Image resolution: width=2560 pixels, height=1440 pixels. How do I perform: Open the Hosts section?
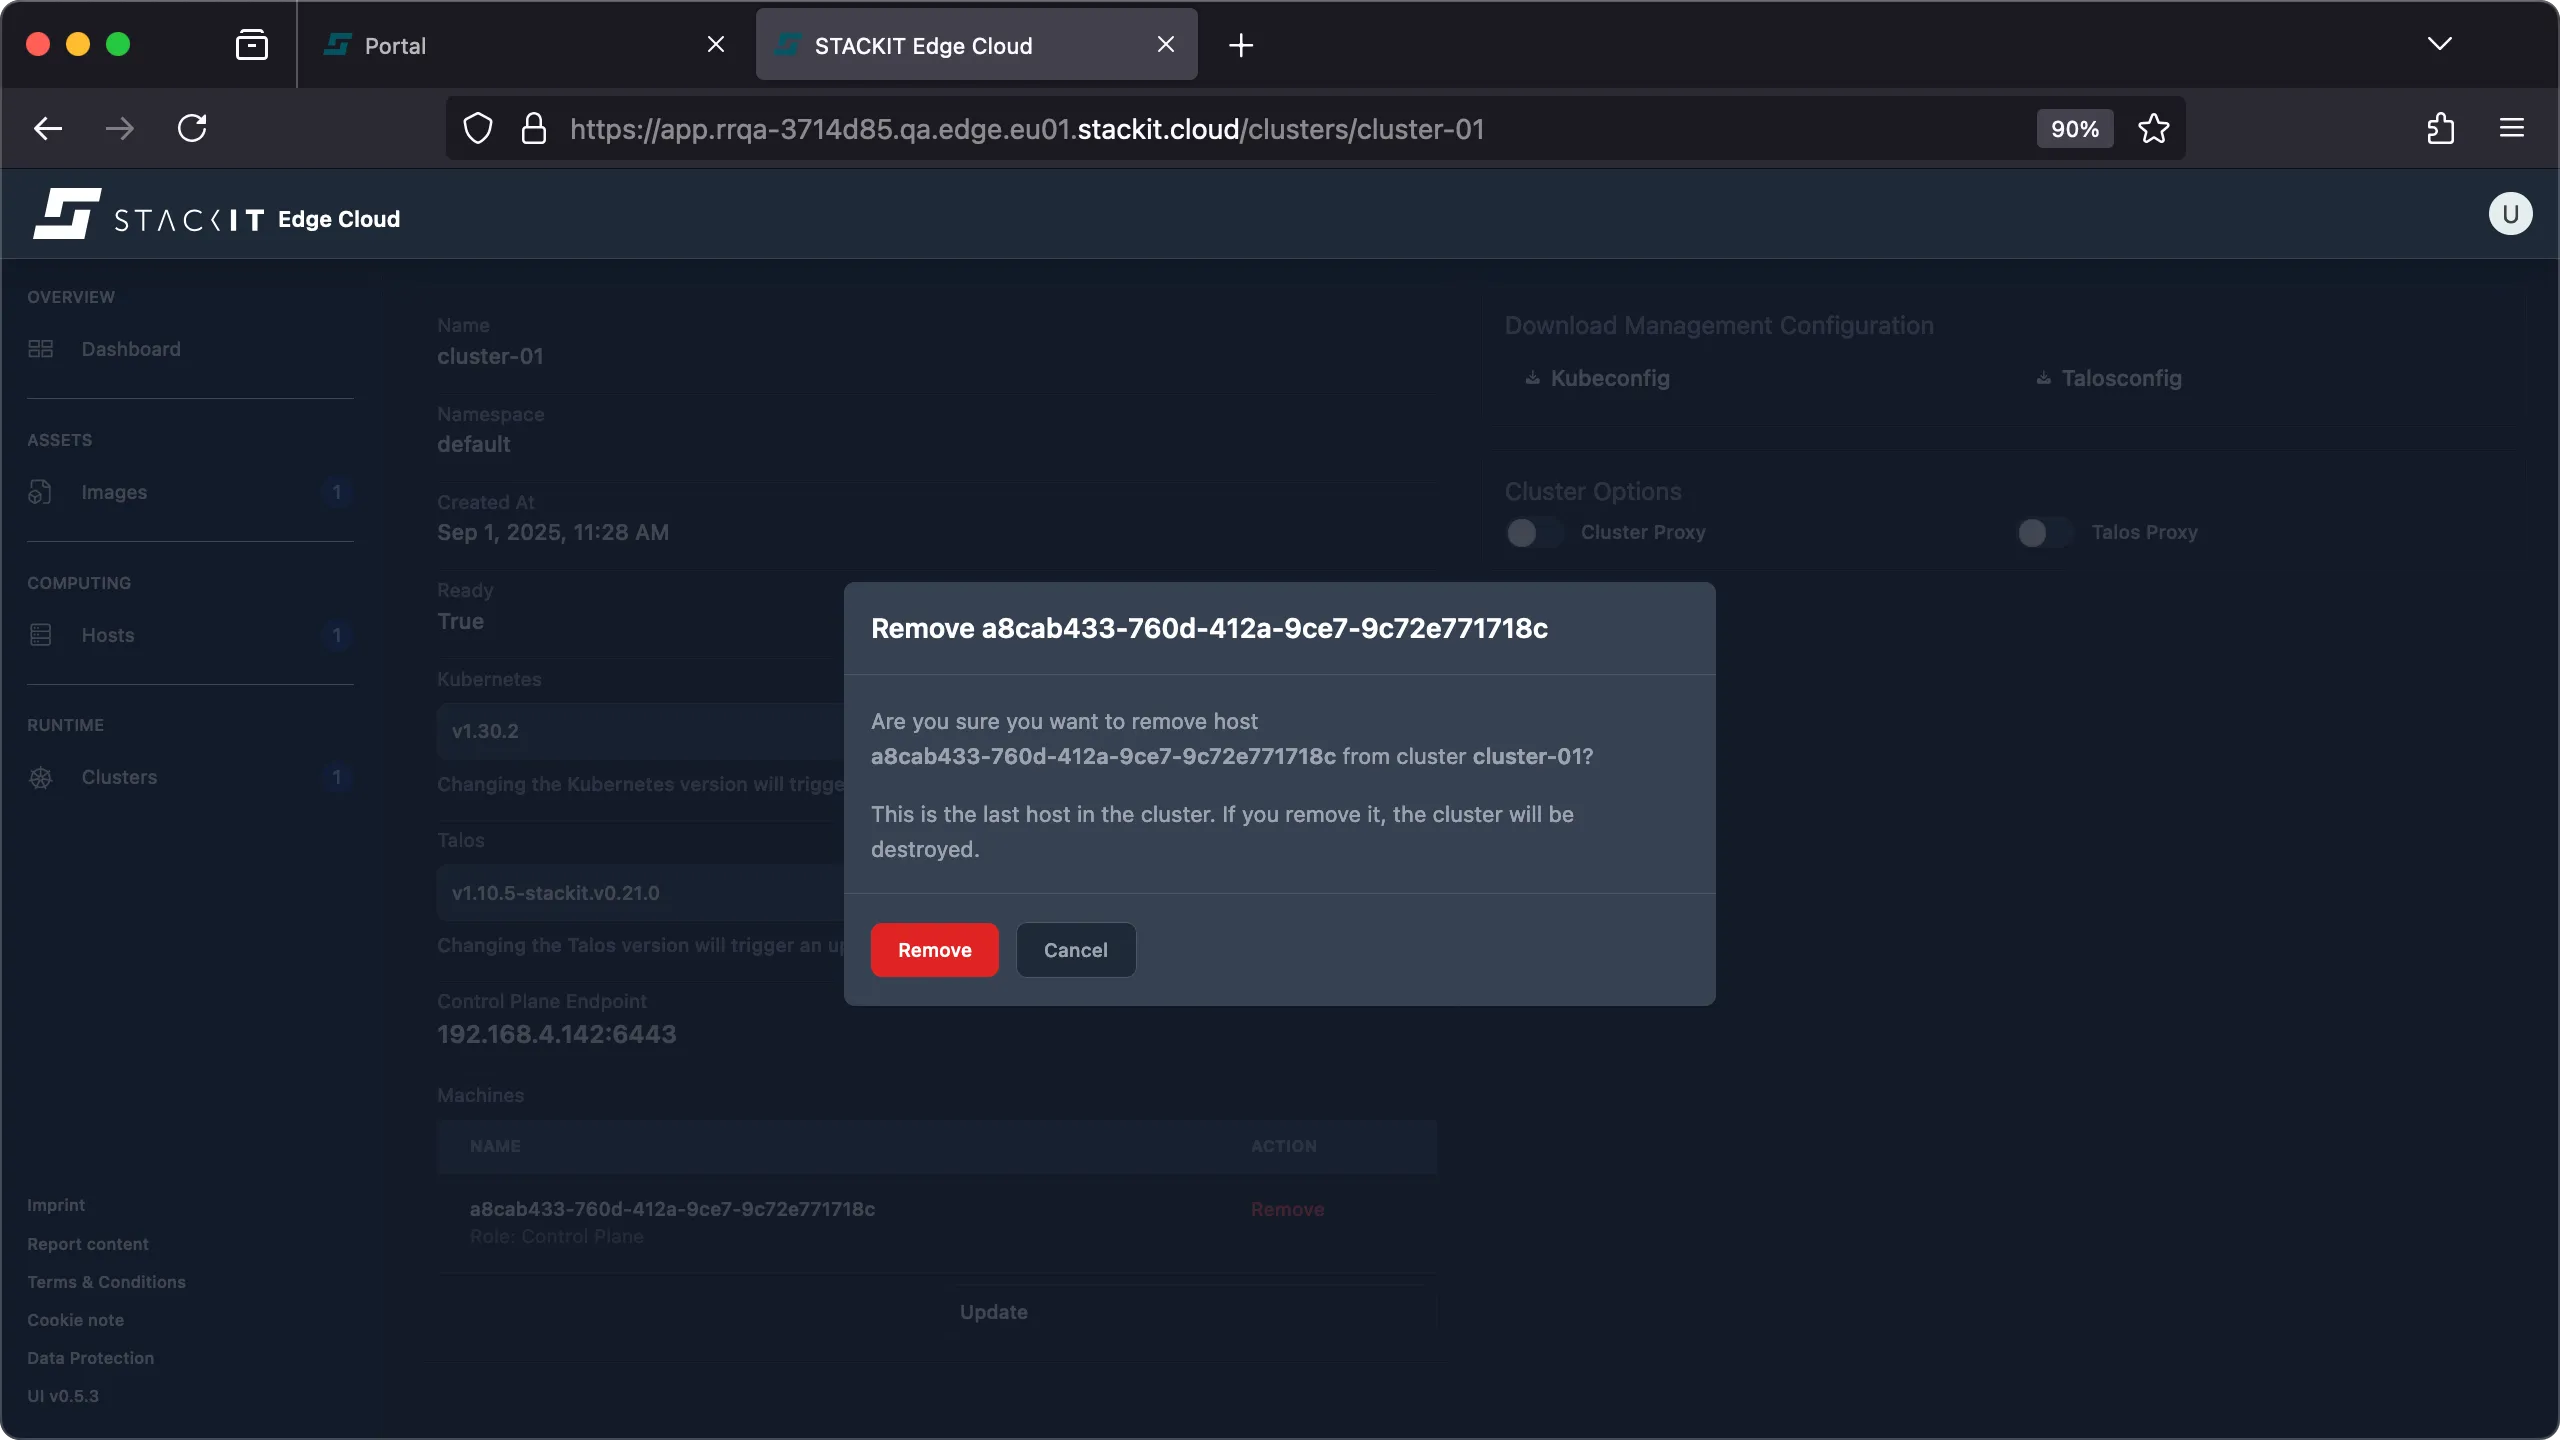pyautogui.click(x=107, y=634)
